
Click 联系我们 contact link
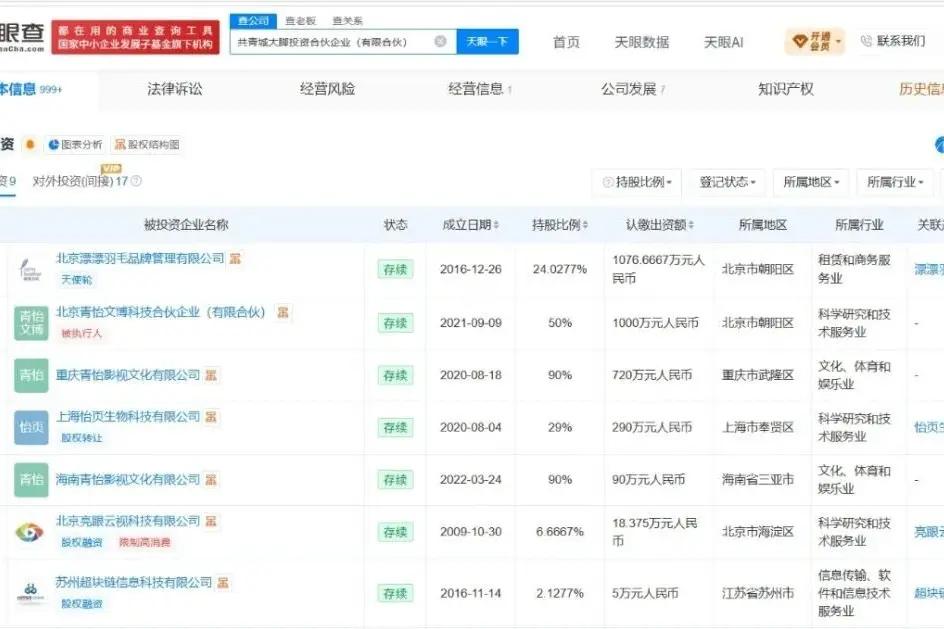[893, 41]
